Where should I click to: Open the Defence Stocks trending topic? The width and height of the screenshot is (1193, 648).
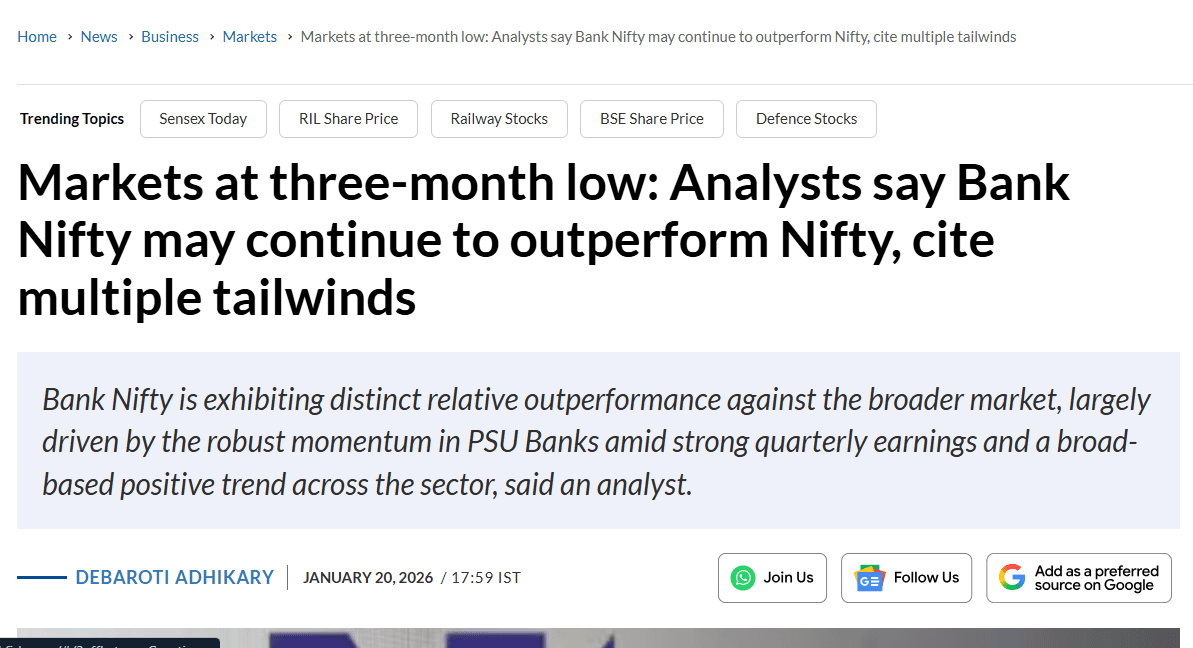[806, 118]
